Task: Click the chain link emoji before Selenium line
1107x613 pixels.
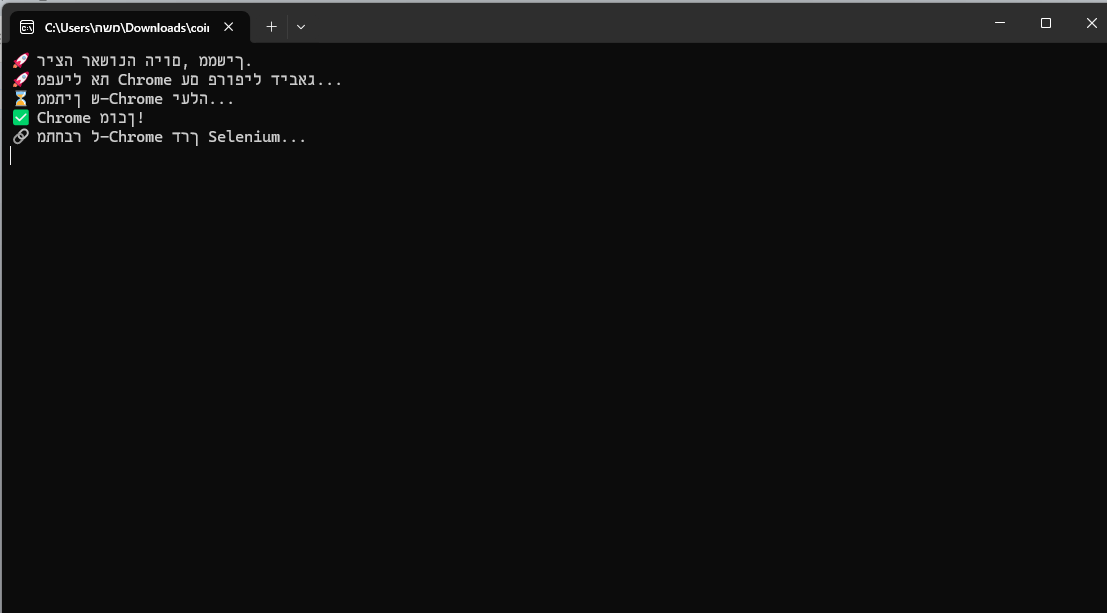Action: pyautogui.click(x=20, y=136)
